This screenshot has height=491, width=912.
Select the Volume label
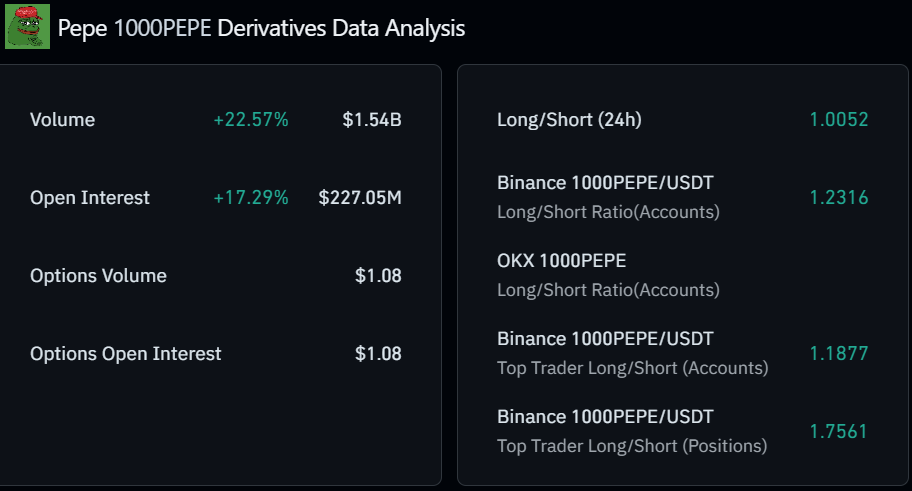coord(62,120)
